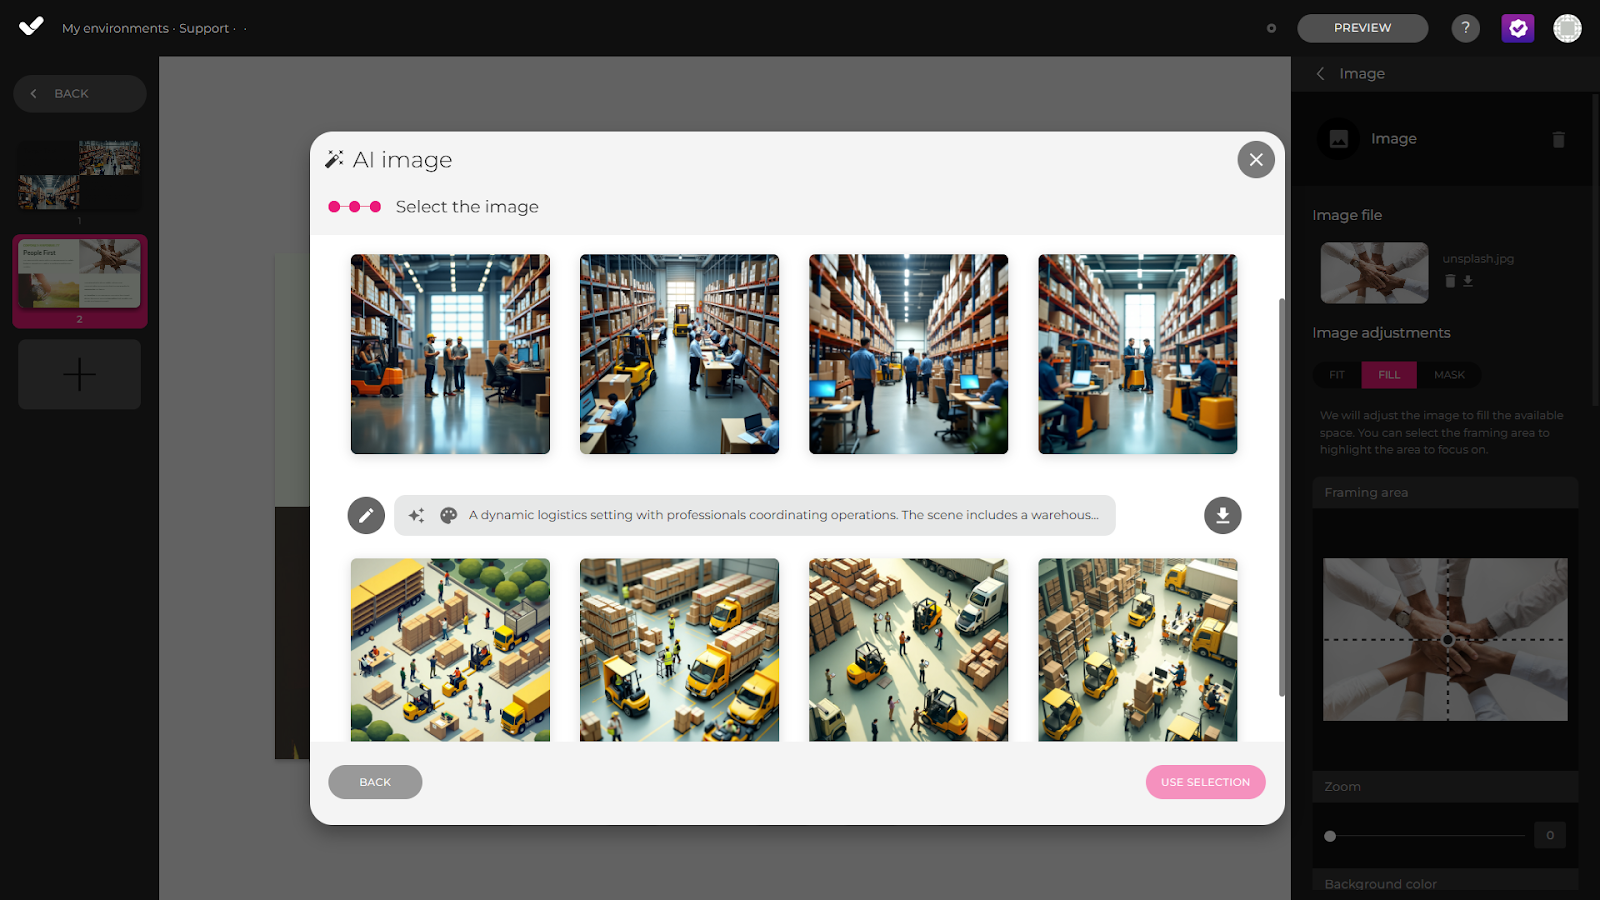This screenshot has width=1600, height=900.
Task: Close the AI image dialog
Action: coord(1255,160)
